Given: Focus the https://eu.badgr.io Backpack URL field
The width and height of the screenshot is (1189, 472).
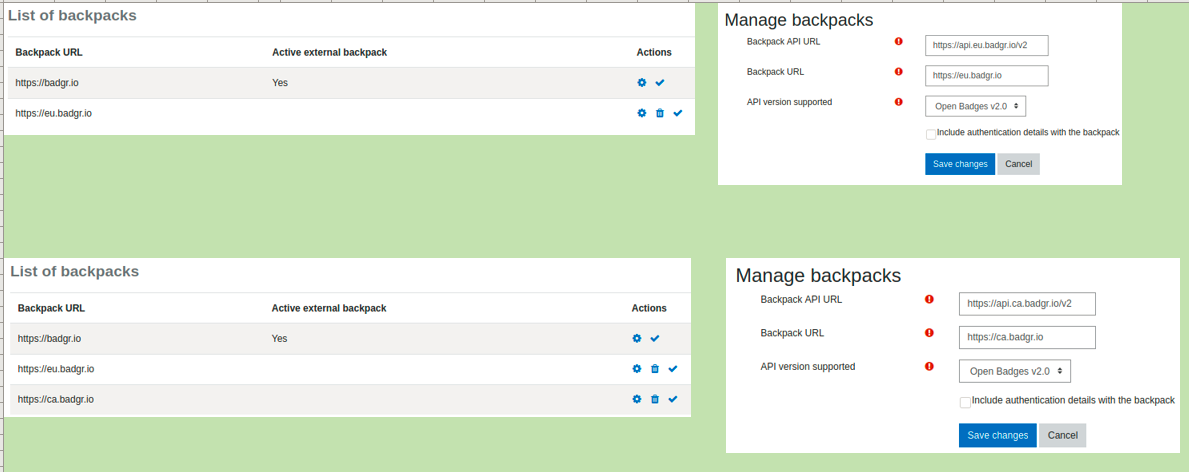Looking at the screenshot, I should [987, 76].
